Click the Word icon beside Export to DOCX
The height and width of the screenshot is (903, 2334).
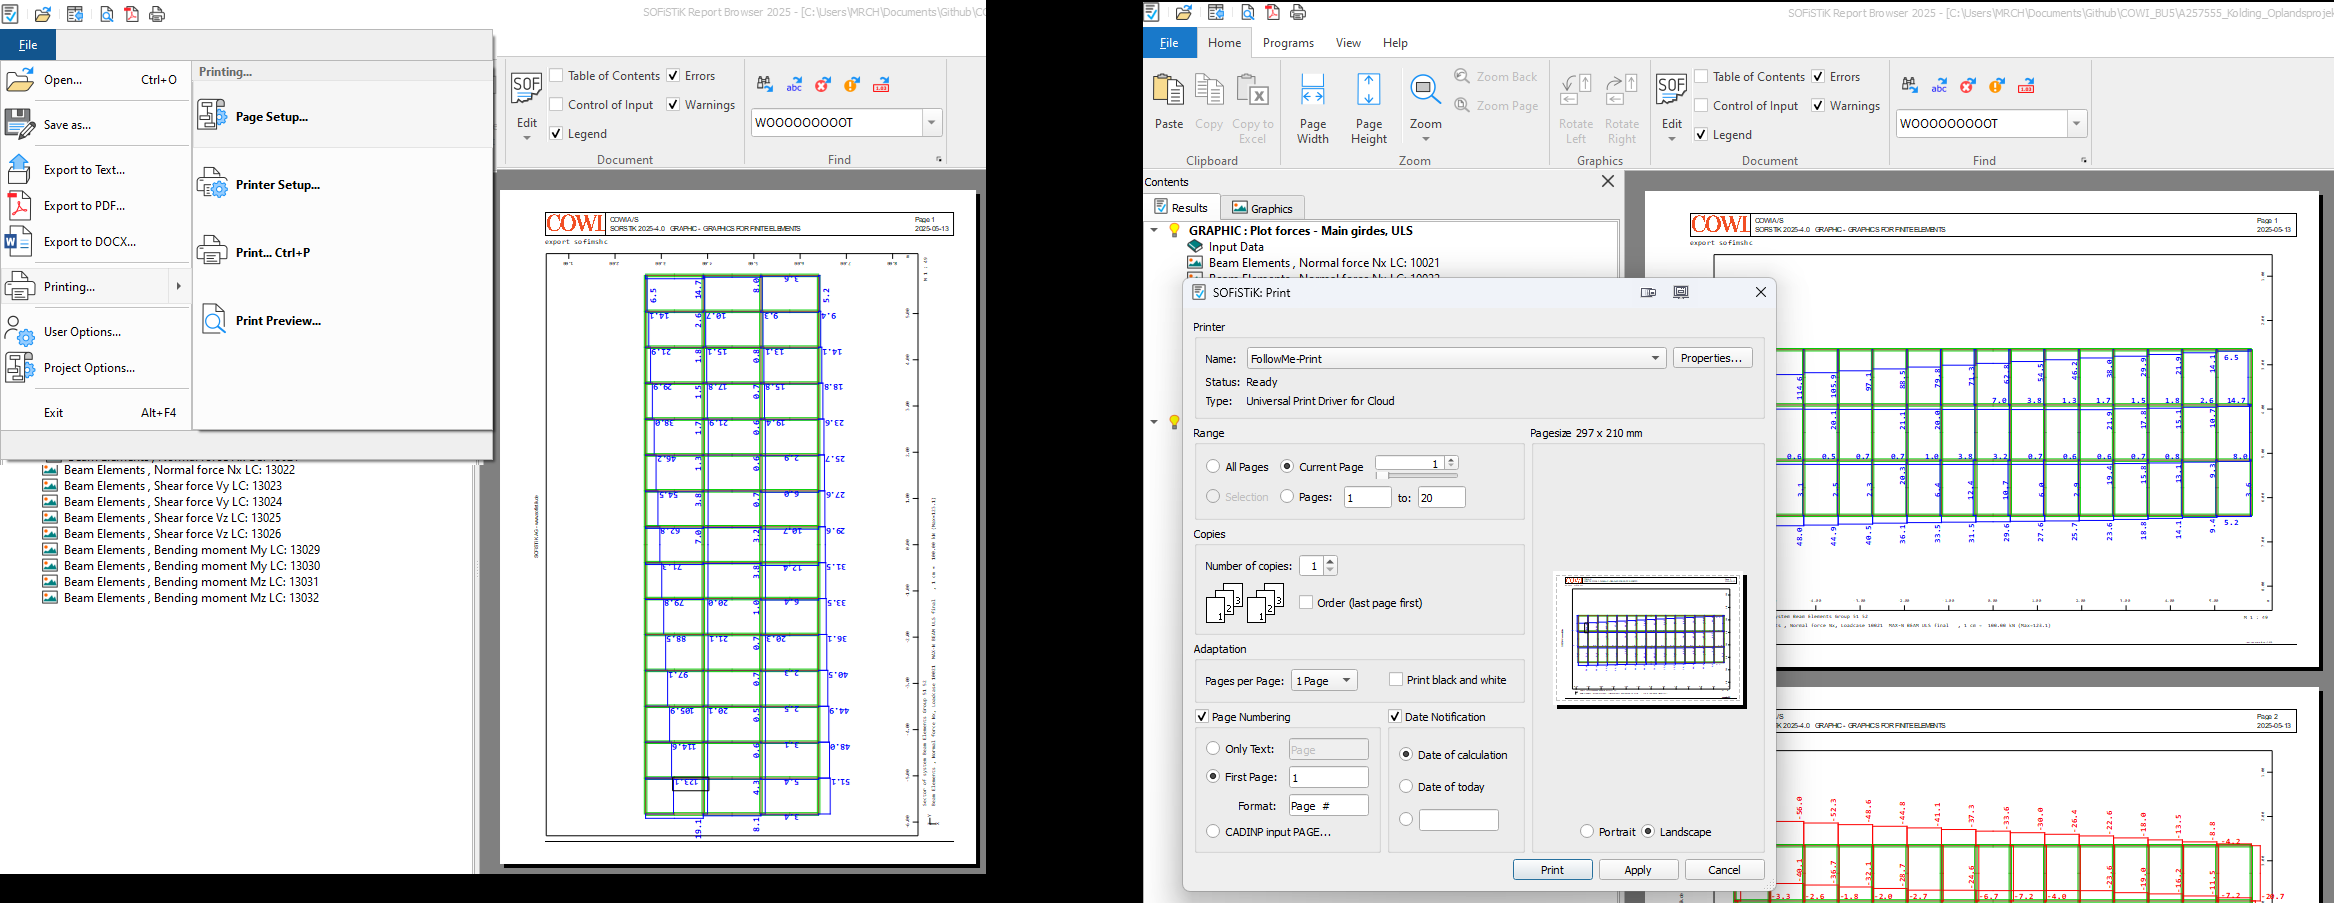[x=19, y=242]
